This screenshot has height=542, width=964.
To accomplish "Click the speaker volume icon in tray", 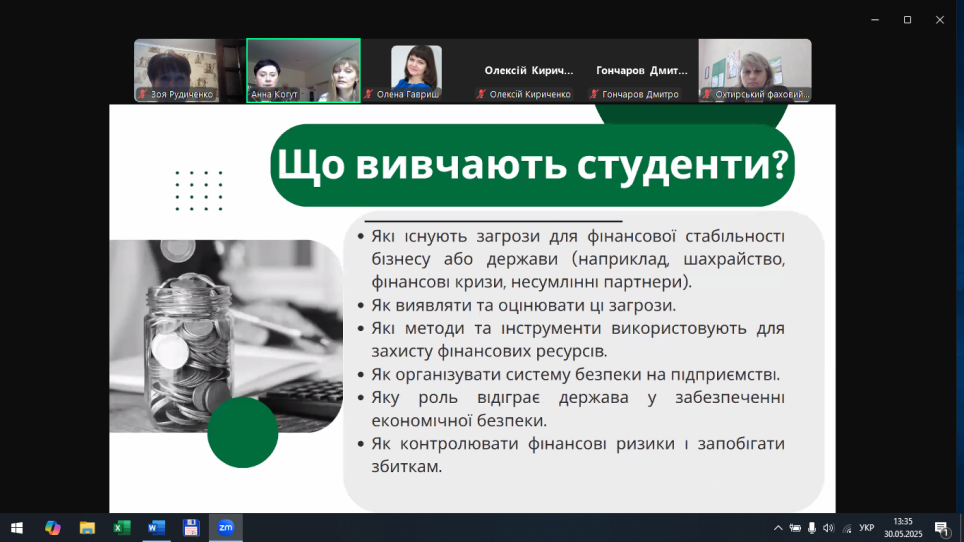I will tap(829, 527).
